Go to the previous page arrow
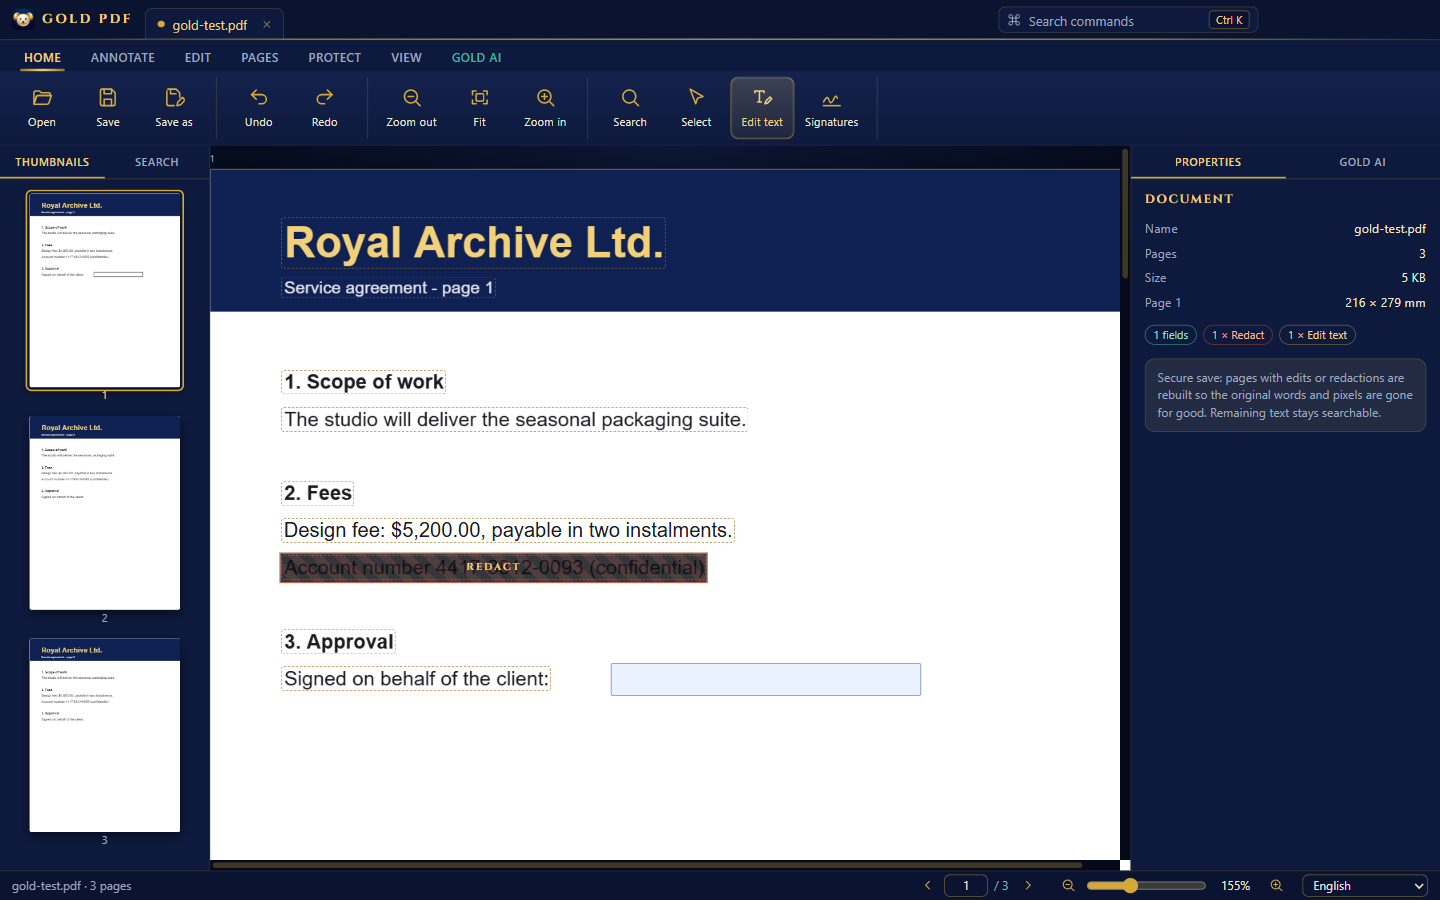Screen dimensions: 1440x900 tap(928, 885)
